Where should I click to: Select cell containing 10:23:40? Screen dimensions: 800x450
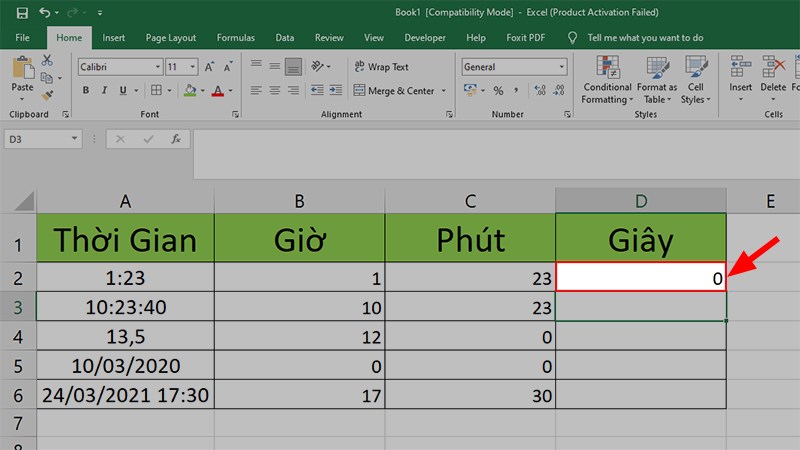coord(125,307)
